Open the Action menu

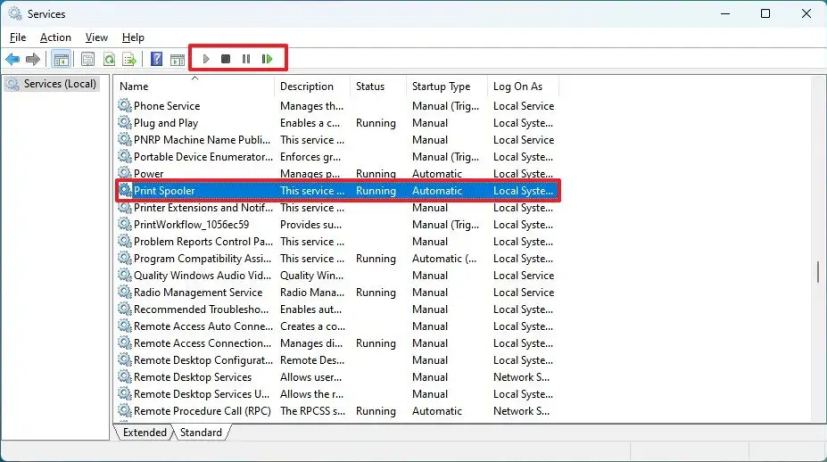[55, 37]
